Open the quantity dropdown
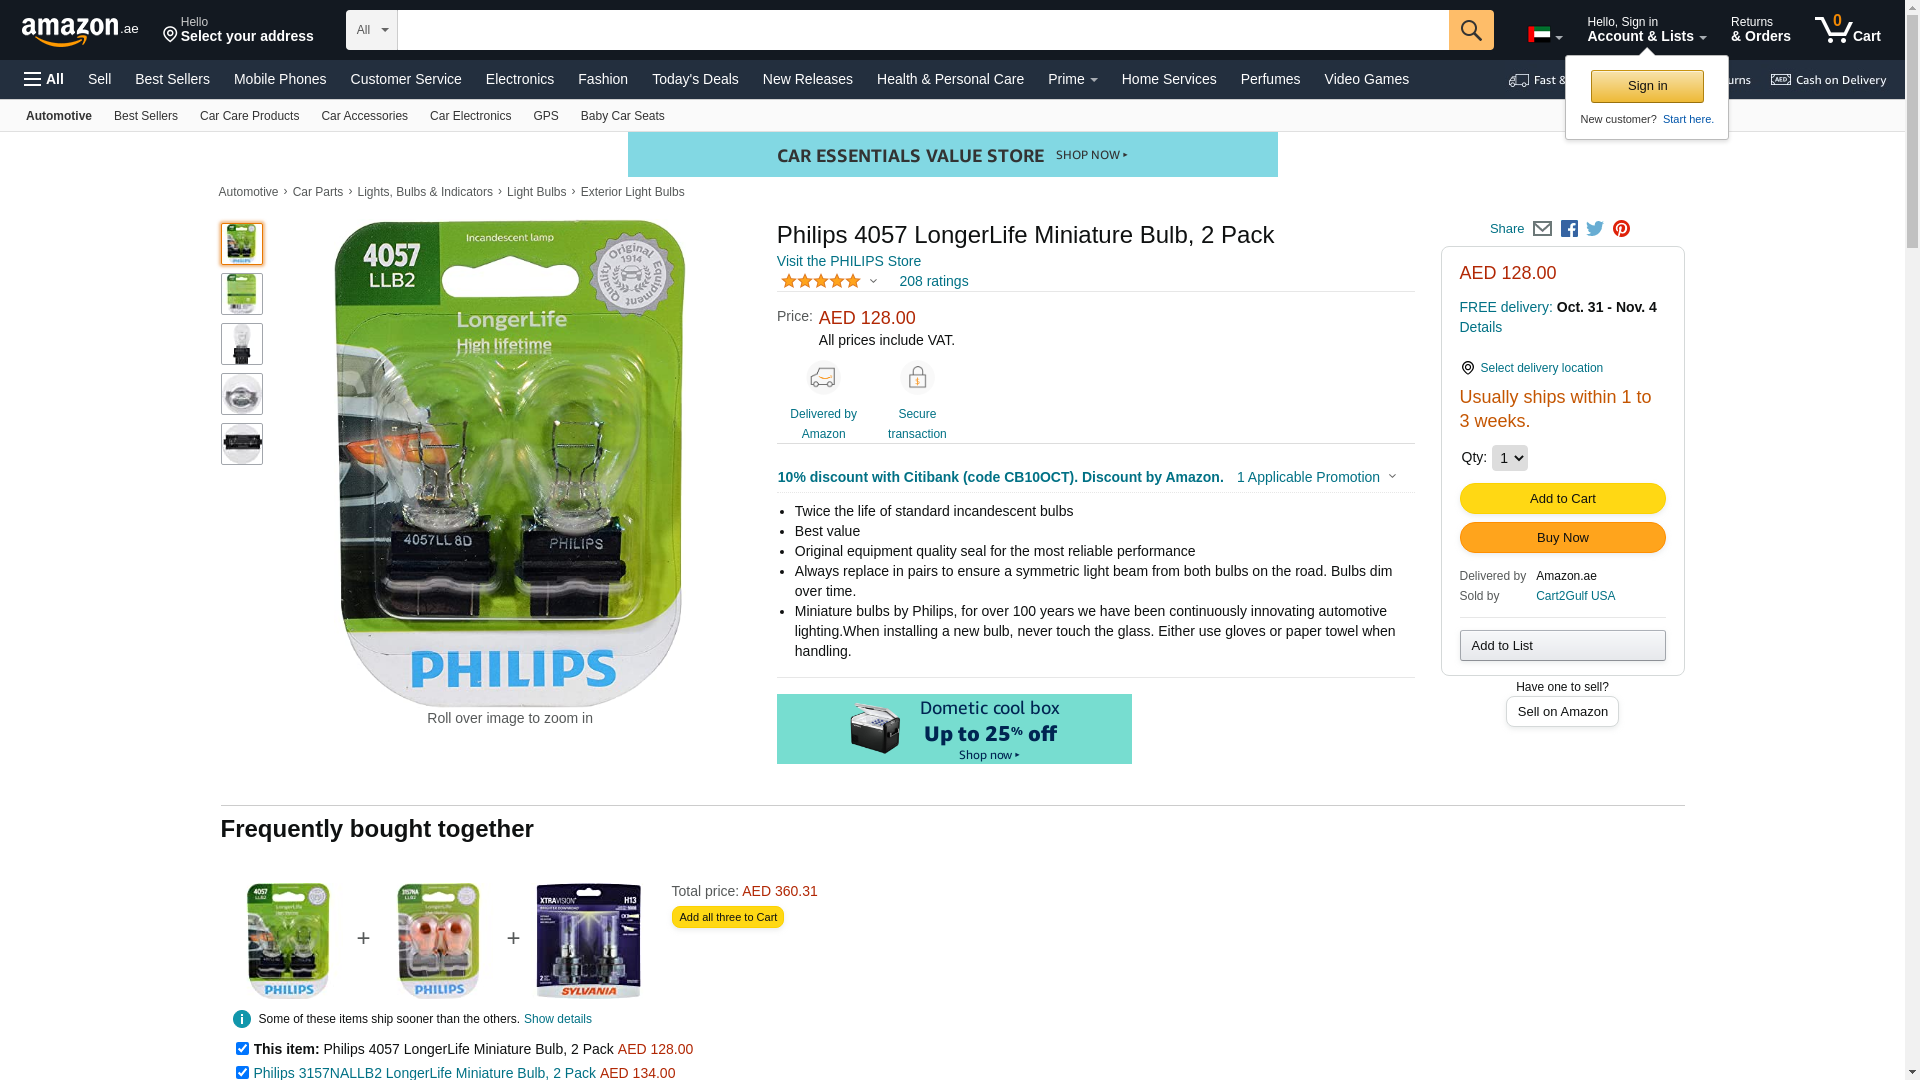The height and width of the screenshot is (1080, 1920). [x=1509, y=458]
